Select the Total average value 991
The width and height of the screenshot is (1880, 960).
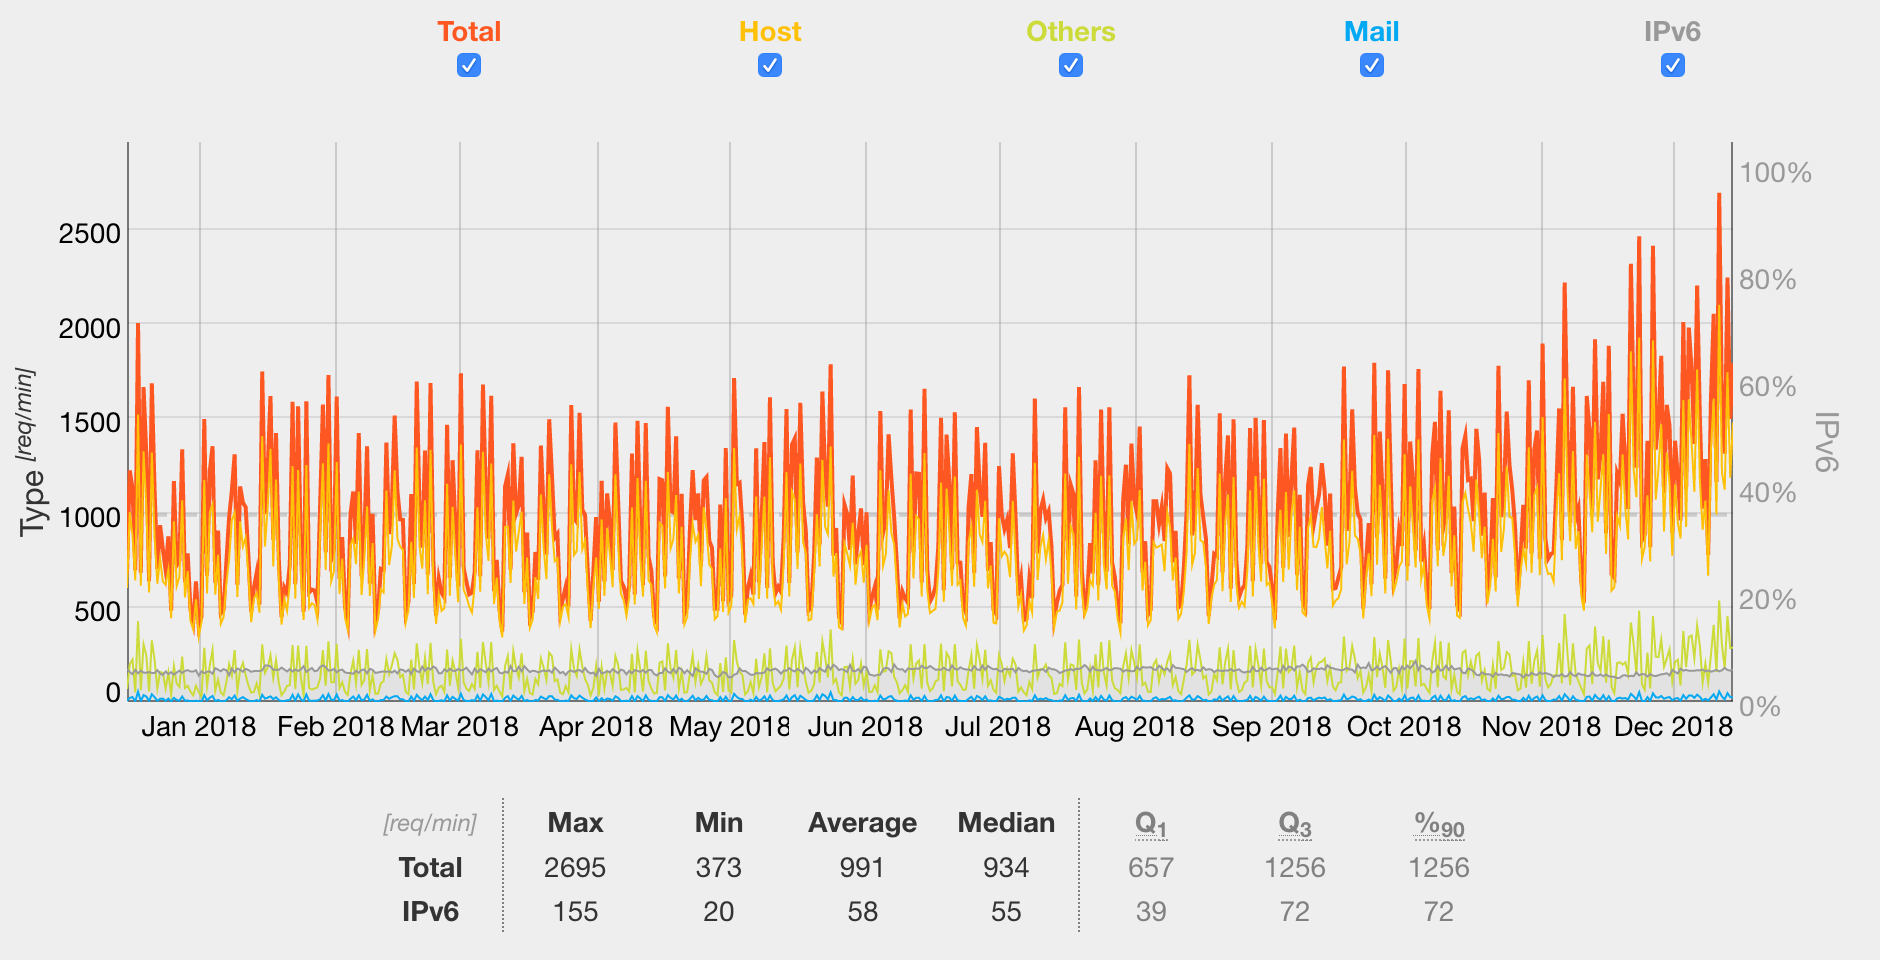(862, 867)
